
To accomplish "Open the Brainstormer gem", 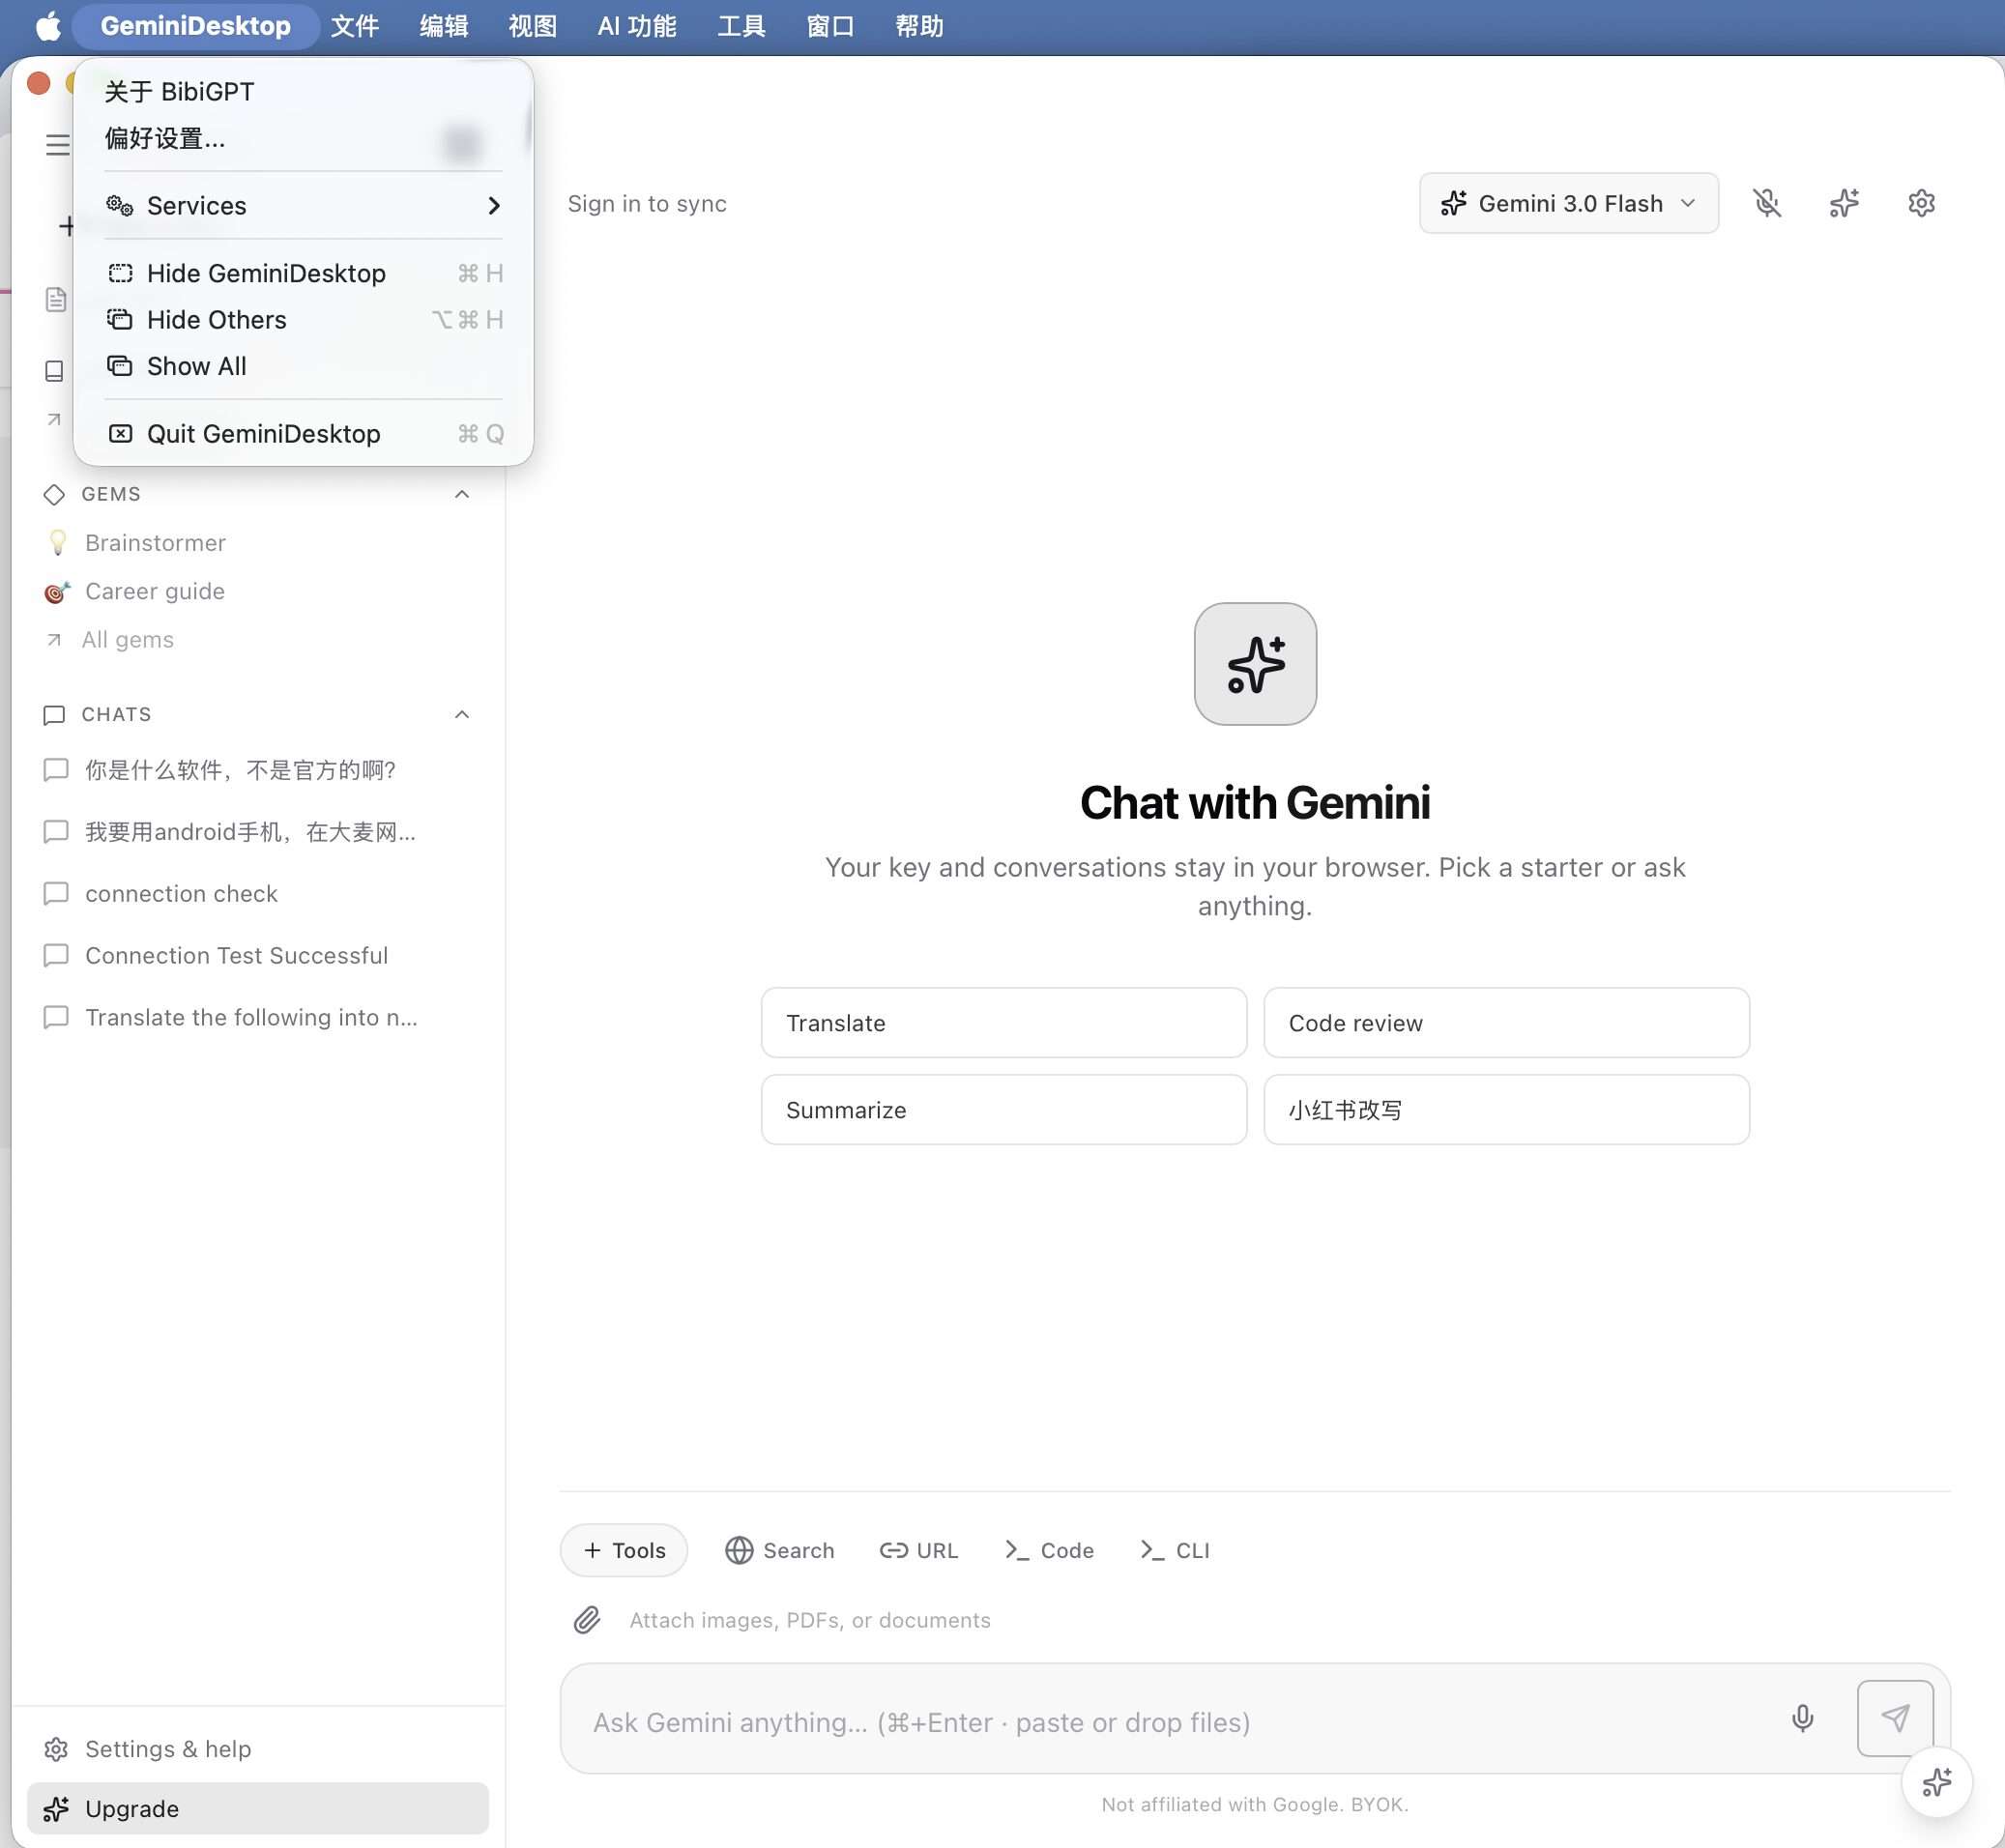I will [x=155, y=542].
